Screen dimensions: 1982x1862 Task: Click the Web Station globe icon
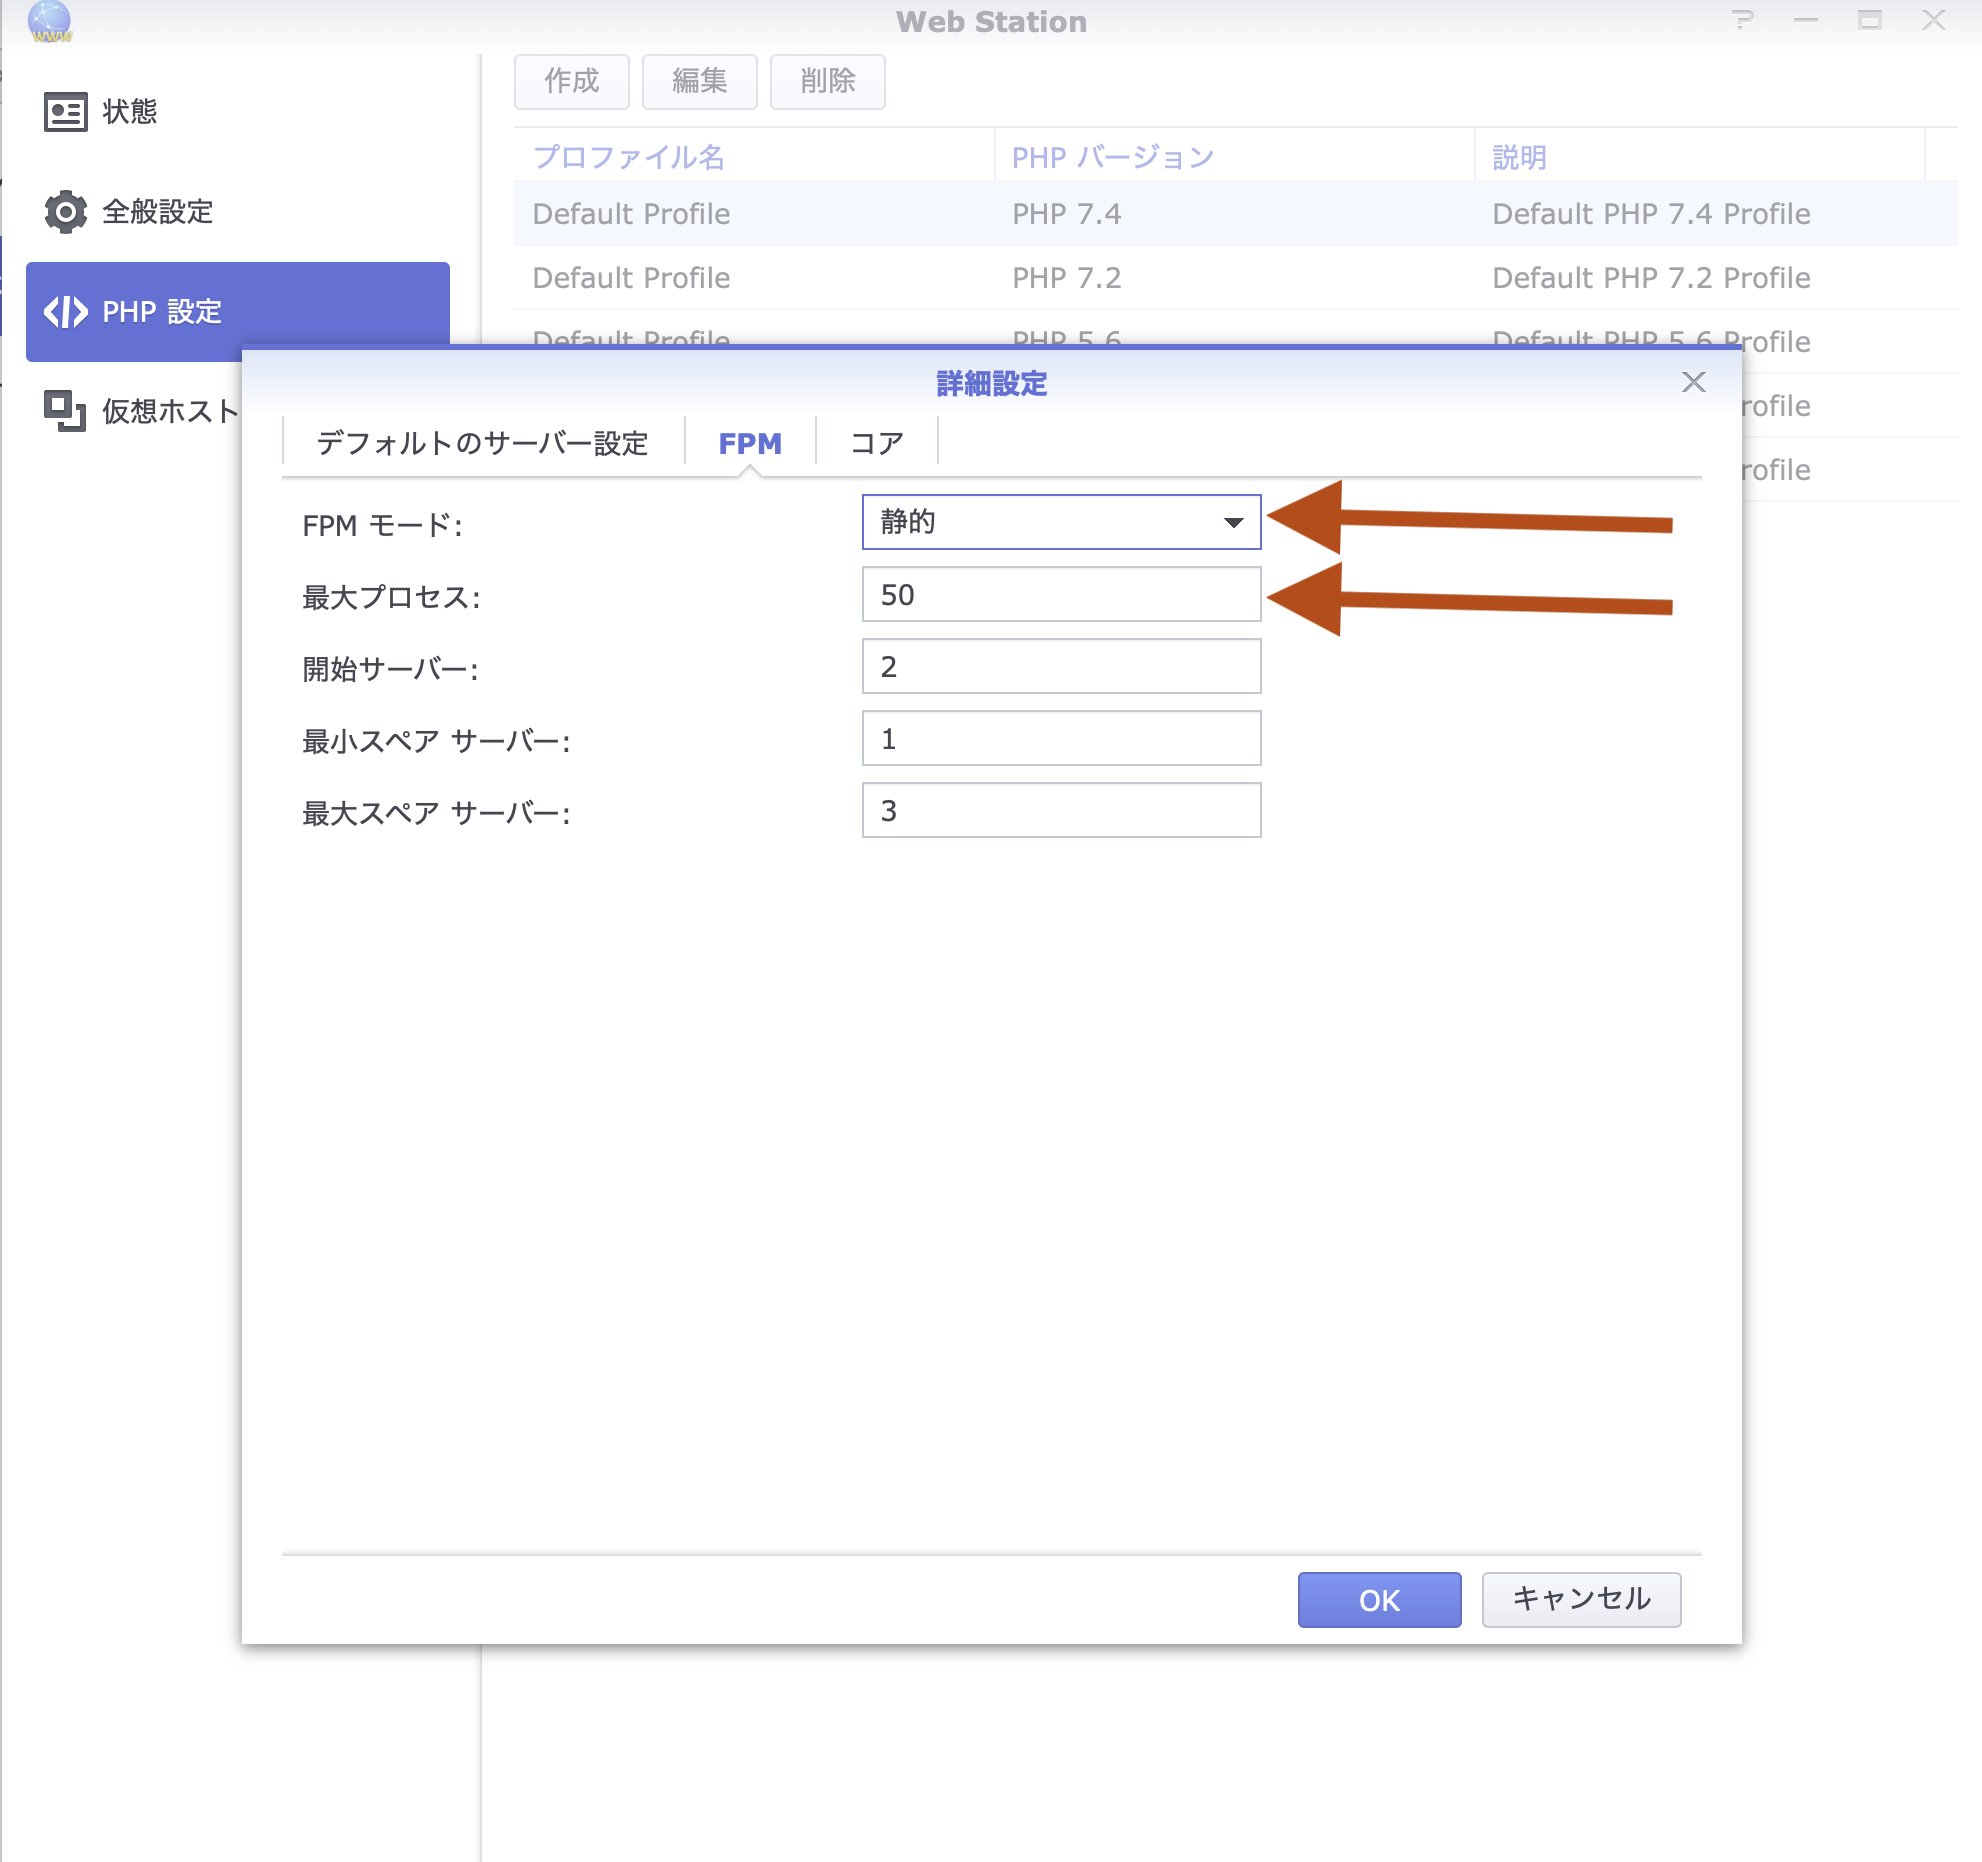pos(50,20)
